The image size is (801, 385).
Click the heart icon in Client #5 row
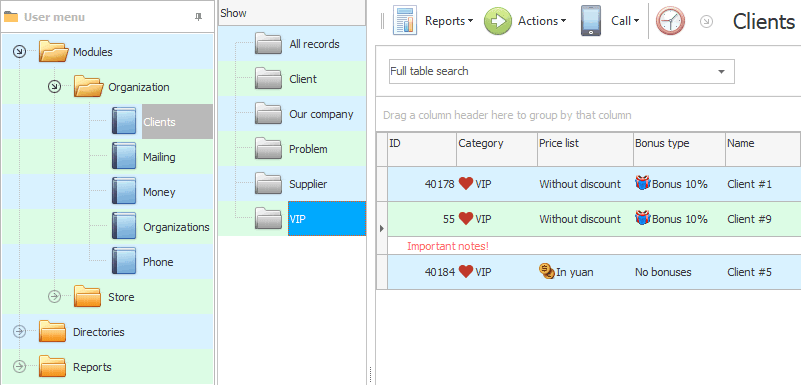[x=465, y=272]
